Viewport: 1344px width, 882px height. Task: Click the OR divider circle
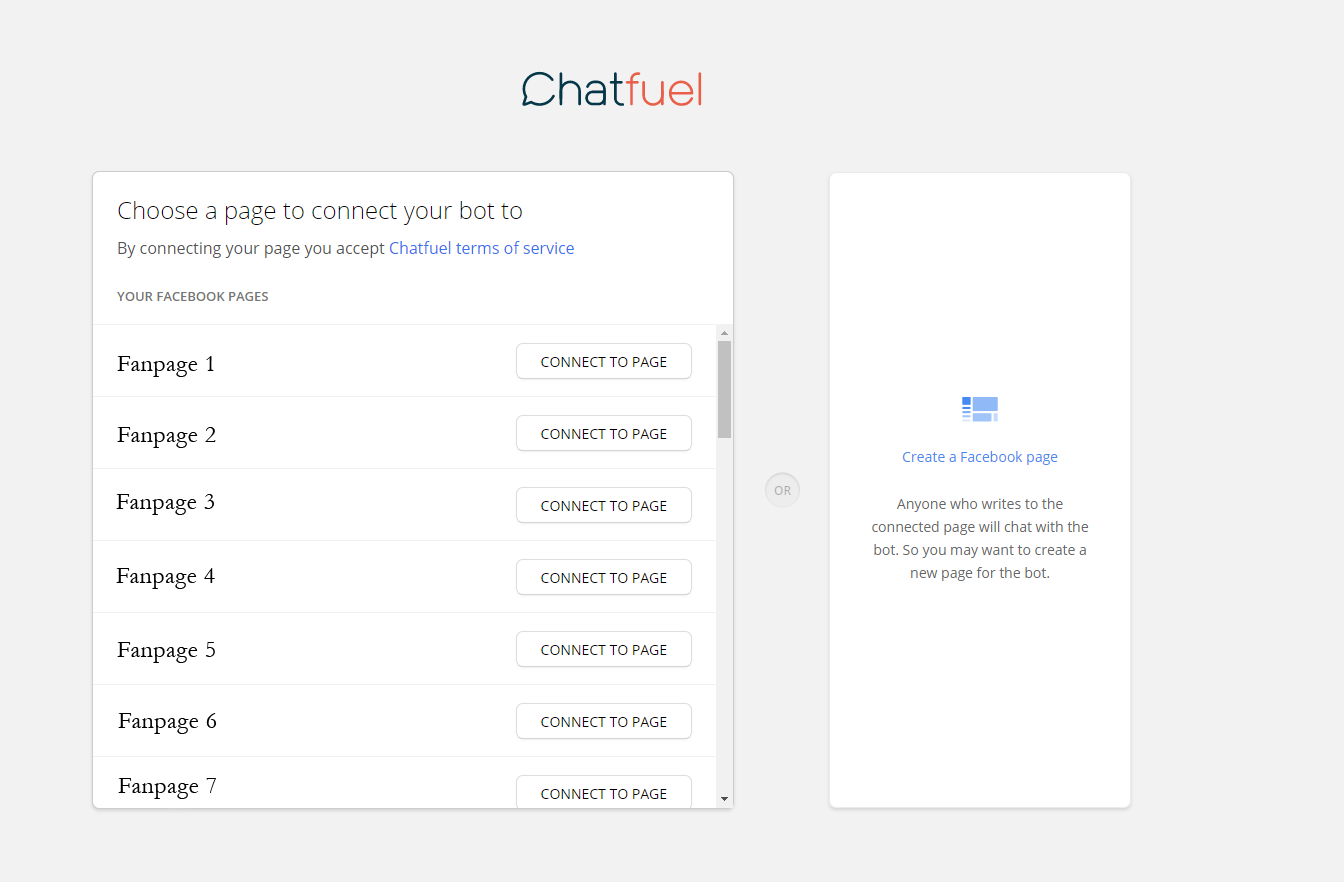point(782,490)
